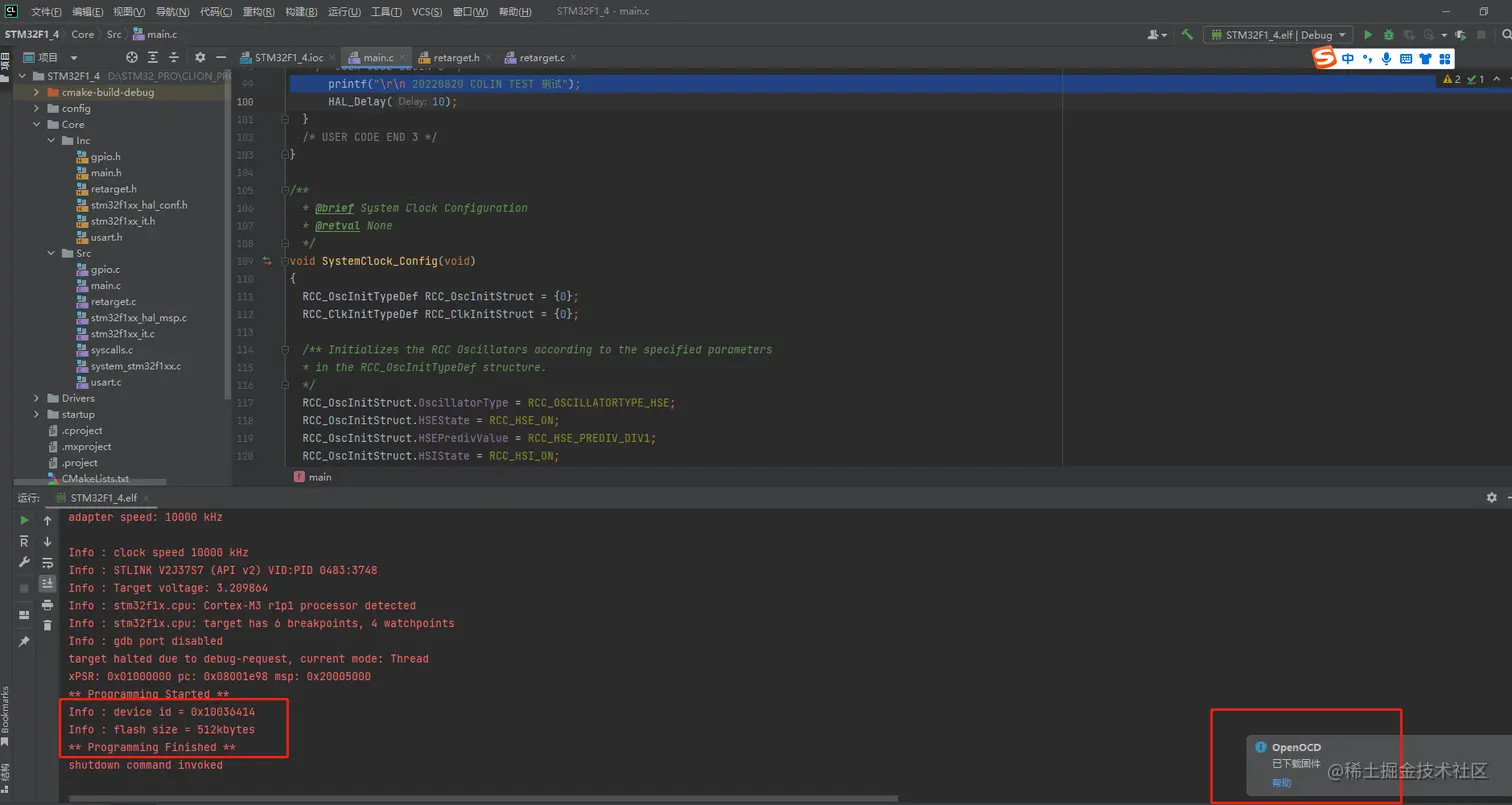Open the Sogou skin shirt icon

pos(1425,59)
